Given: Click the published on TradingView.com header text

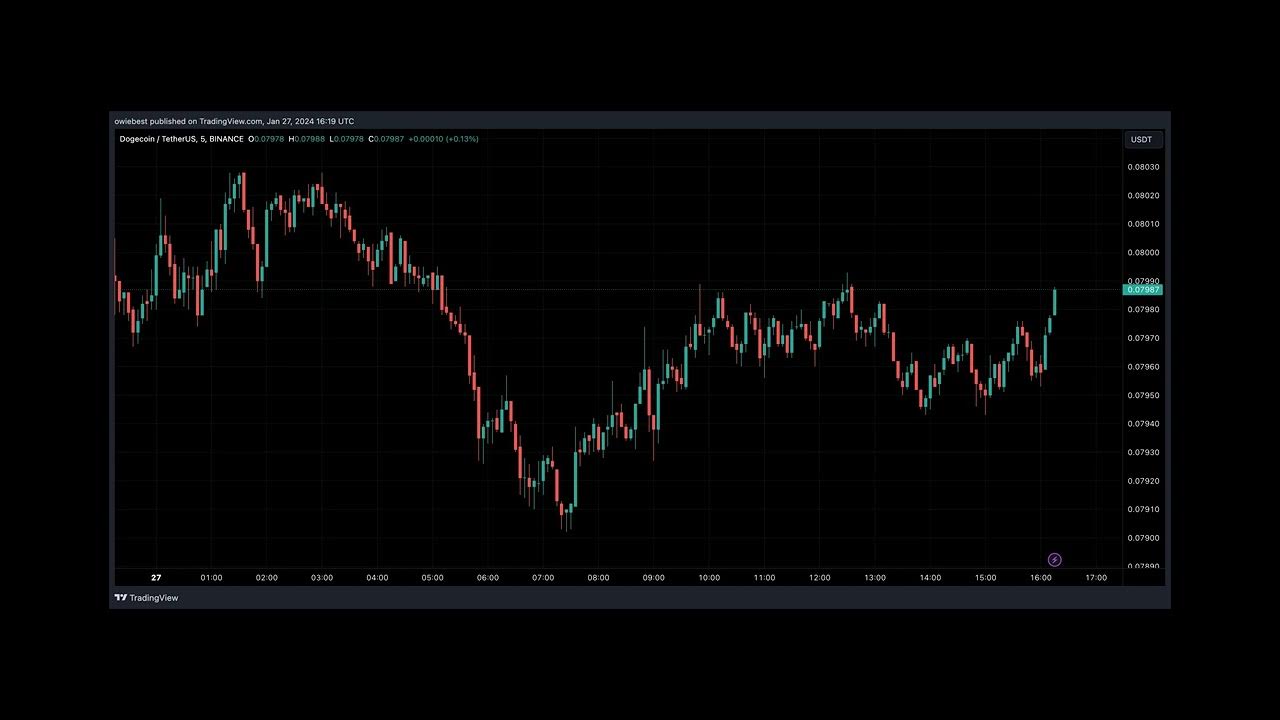Looking at the screenshot, I should tap(234, 121).
